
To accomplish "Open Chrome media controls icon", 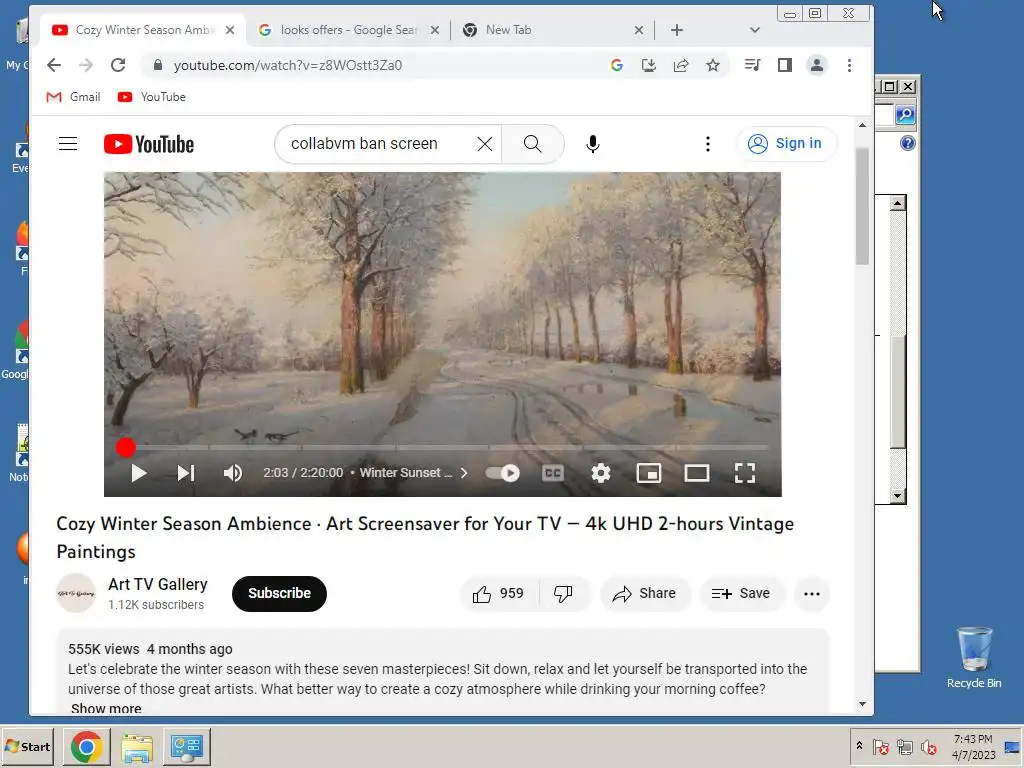I will 752,65.
